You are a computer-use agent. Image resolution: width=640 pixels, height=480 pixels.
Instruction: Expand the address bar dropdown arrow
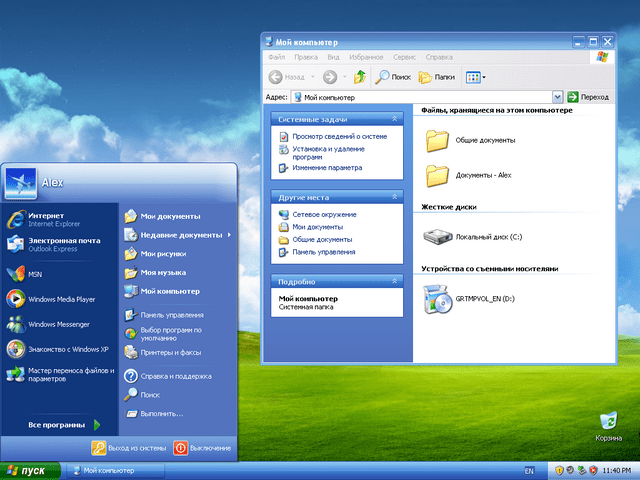(x=556, y=97)
